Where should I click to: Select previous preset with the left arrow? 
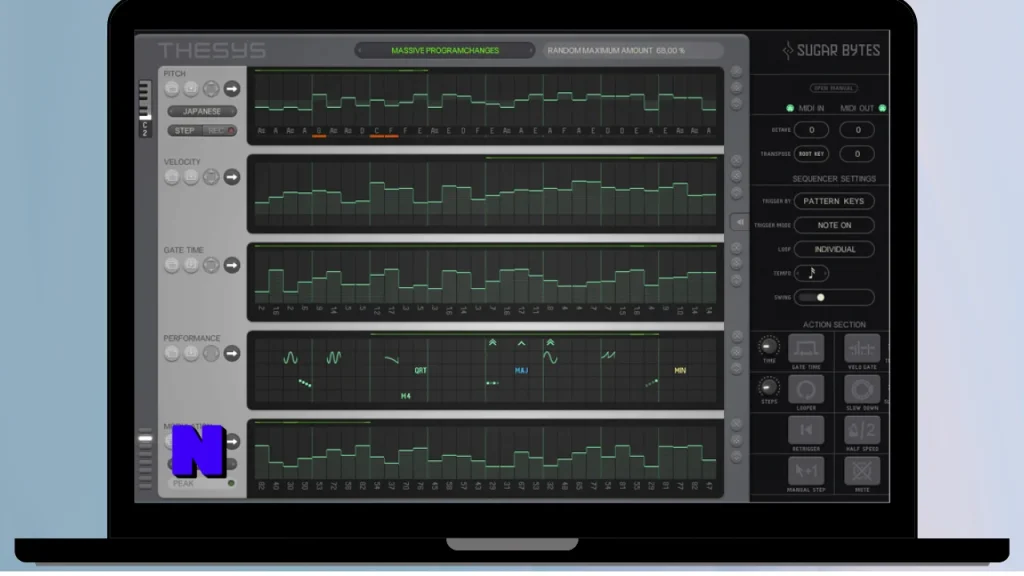point(359,50)
